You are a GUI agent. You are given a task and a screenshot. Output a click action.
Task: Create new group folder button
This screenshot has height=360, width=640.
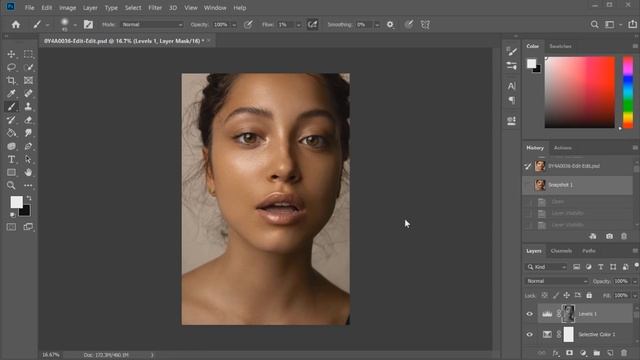(x=596, y=353)
